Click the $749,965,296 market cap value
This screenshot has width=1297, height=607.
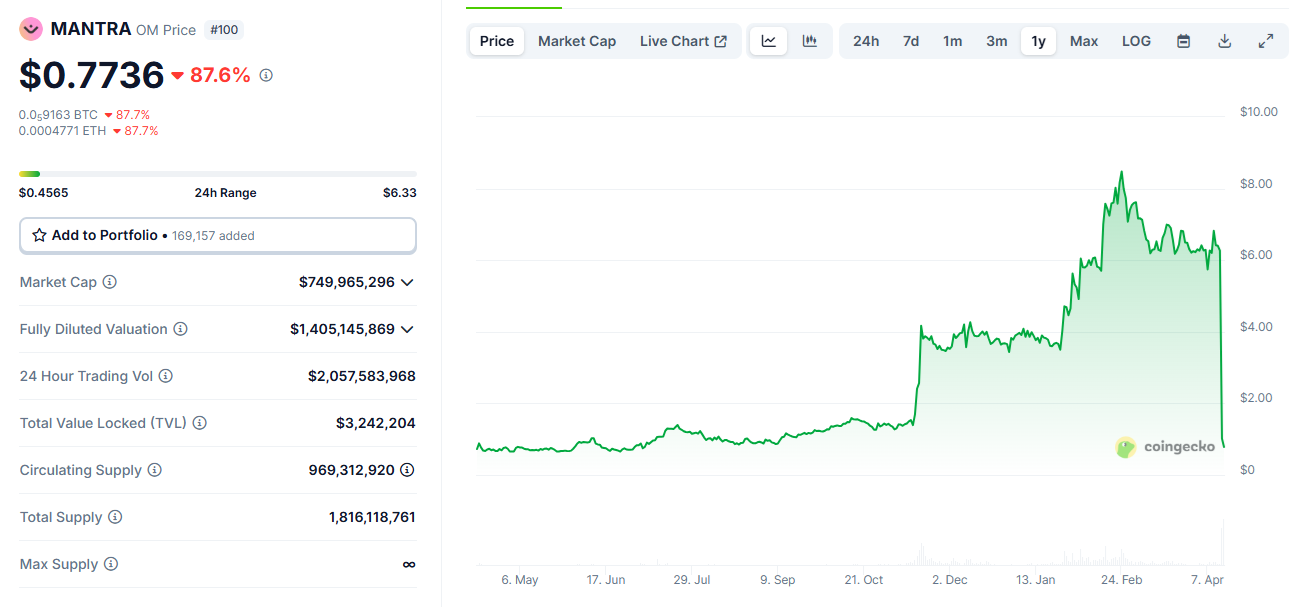tap(347, 282)
